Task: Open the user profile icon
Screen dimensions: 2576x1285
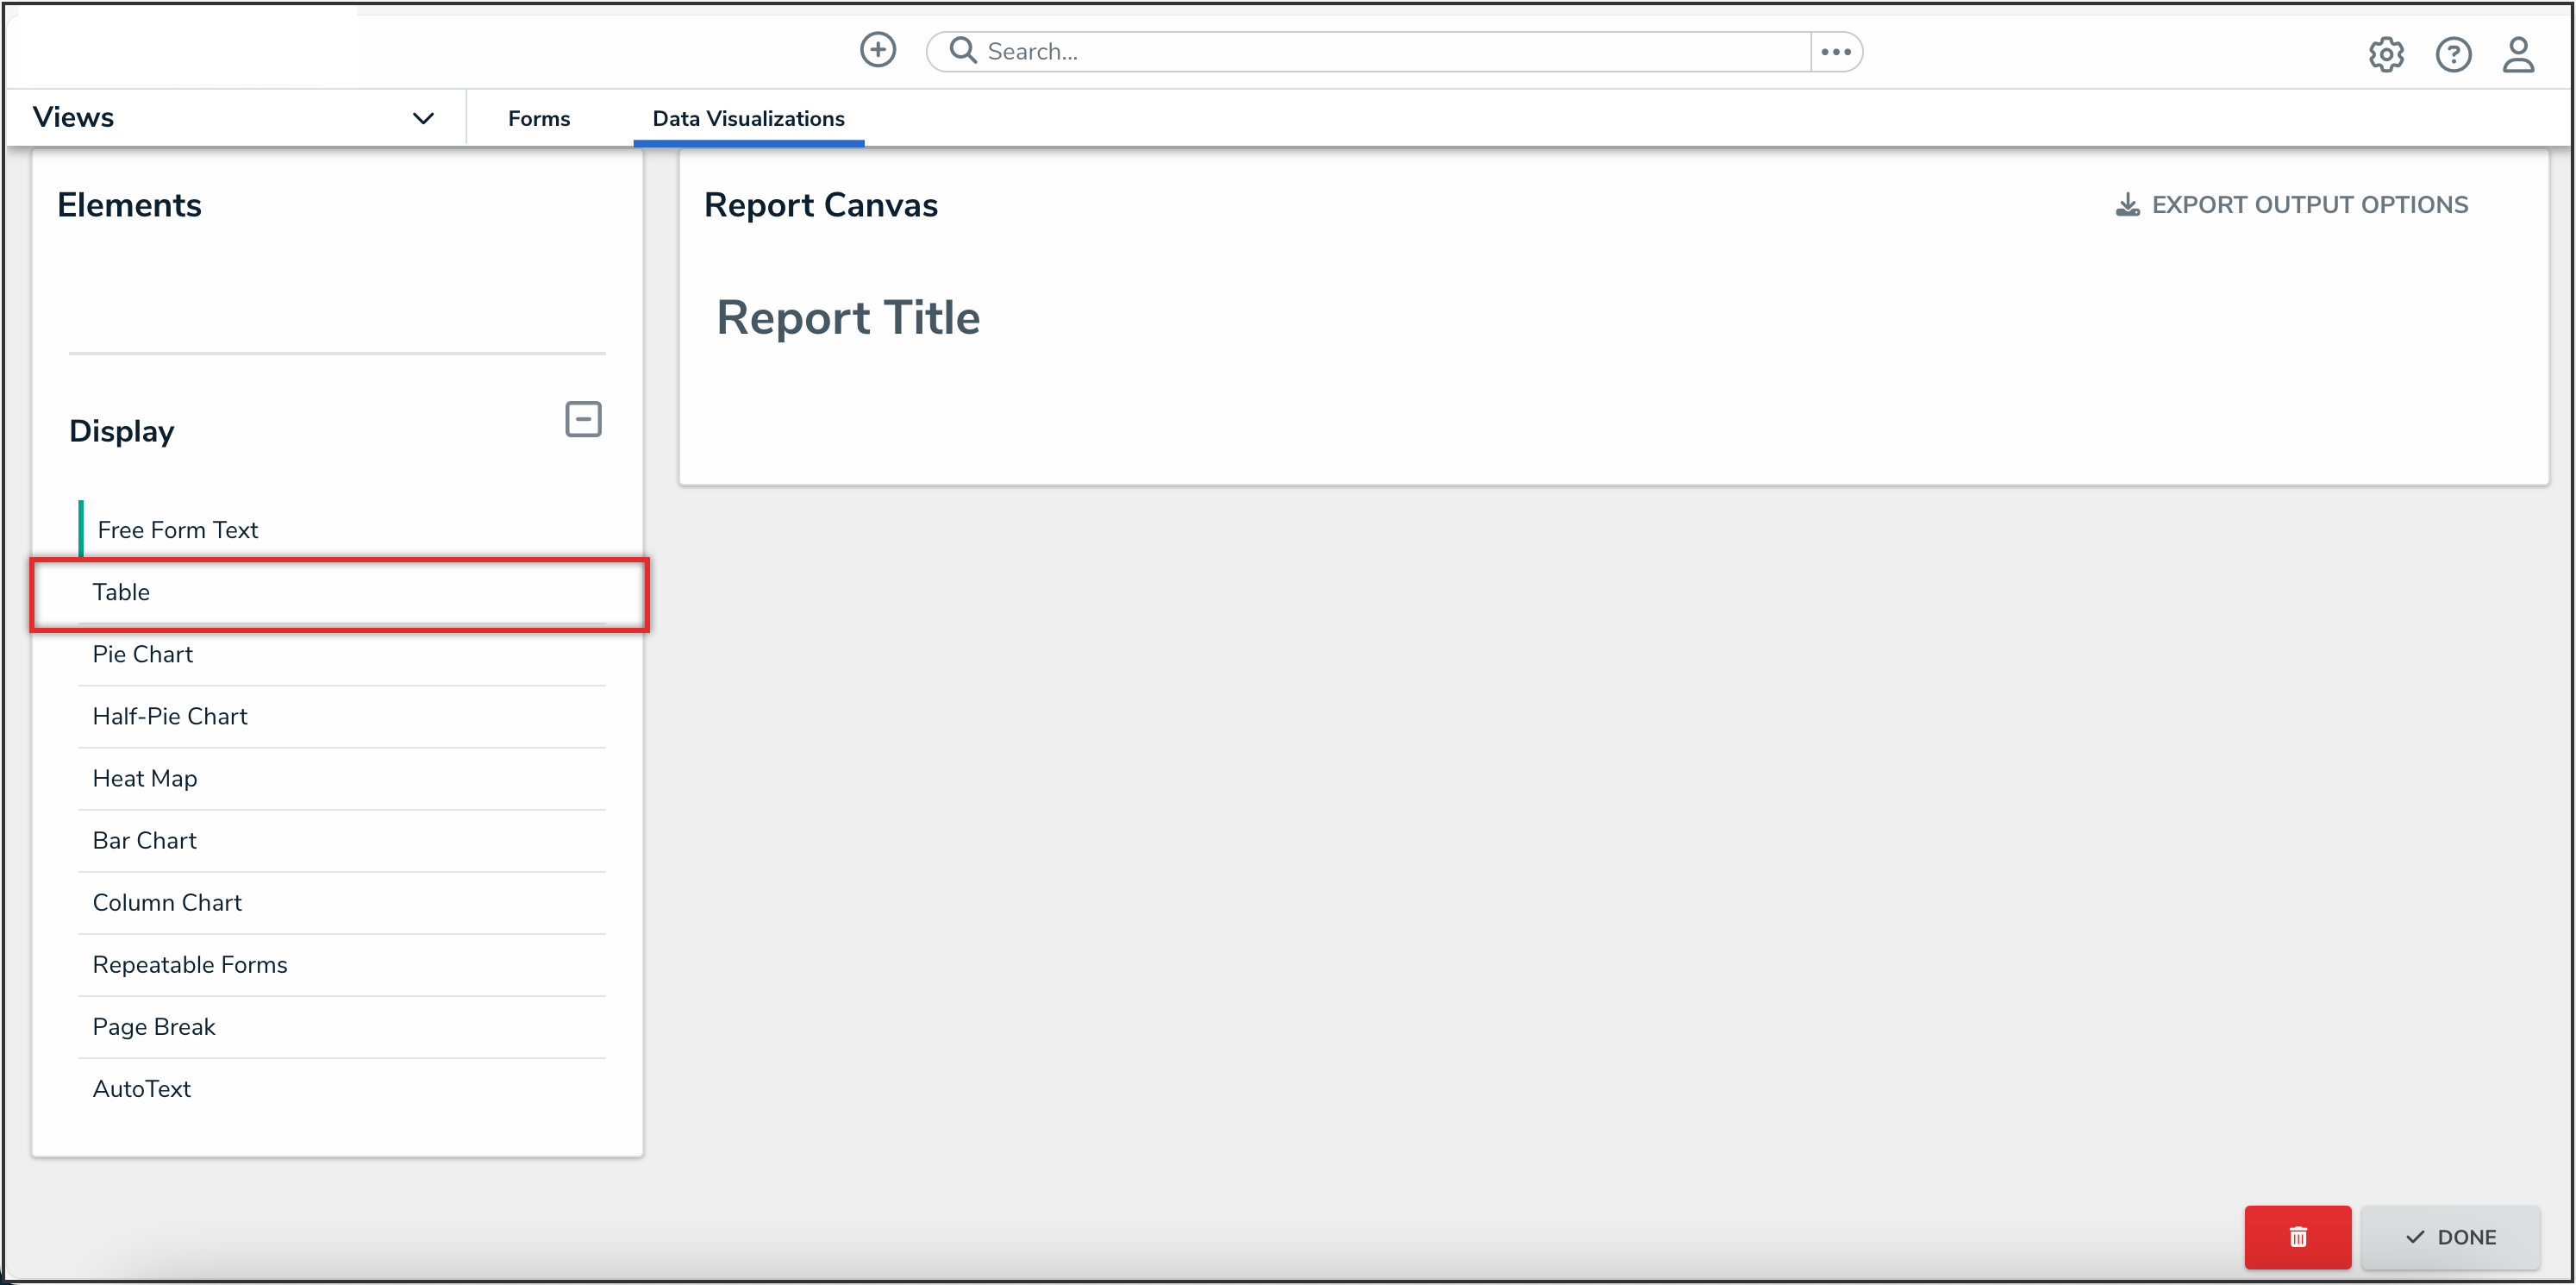Action: point(2517,54)
